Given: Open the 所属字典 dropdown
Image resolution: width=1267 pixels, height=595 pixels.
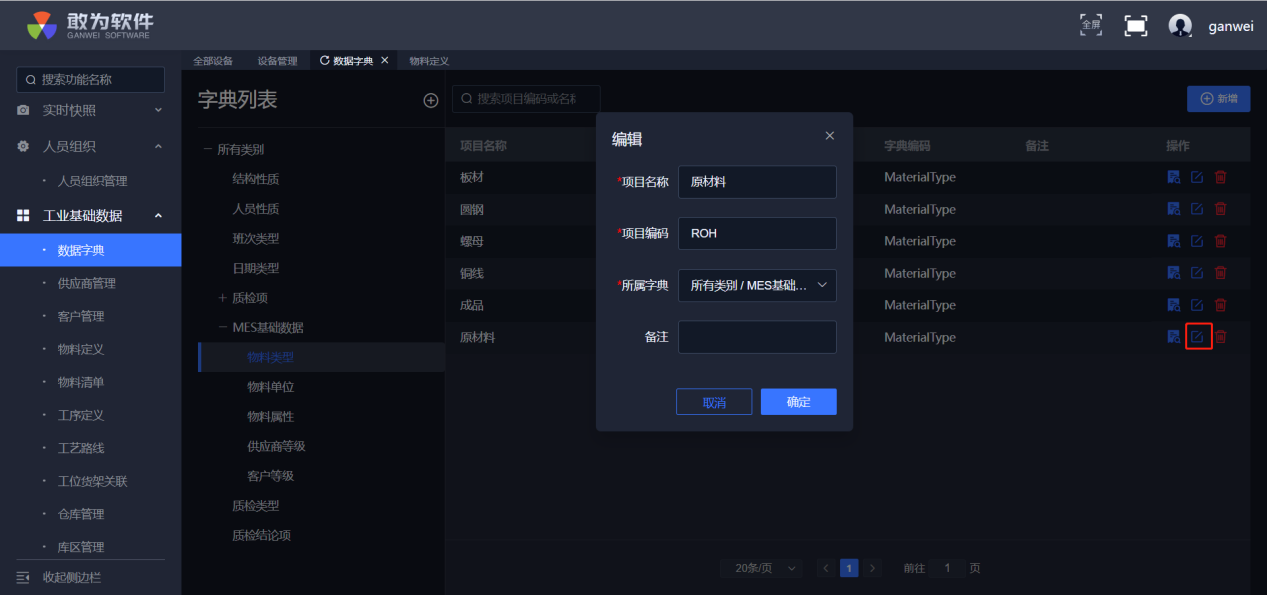Looking at the screenshot, I should tap(757, 285).
